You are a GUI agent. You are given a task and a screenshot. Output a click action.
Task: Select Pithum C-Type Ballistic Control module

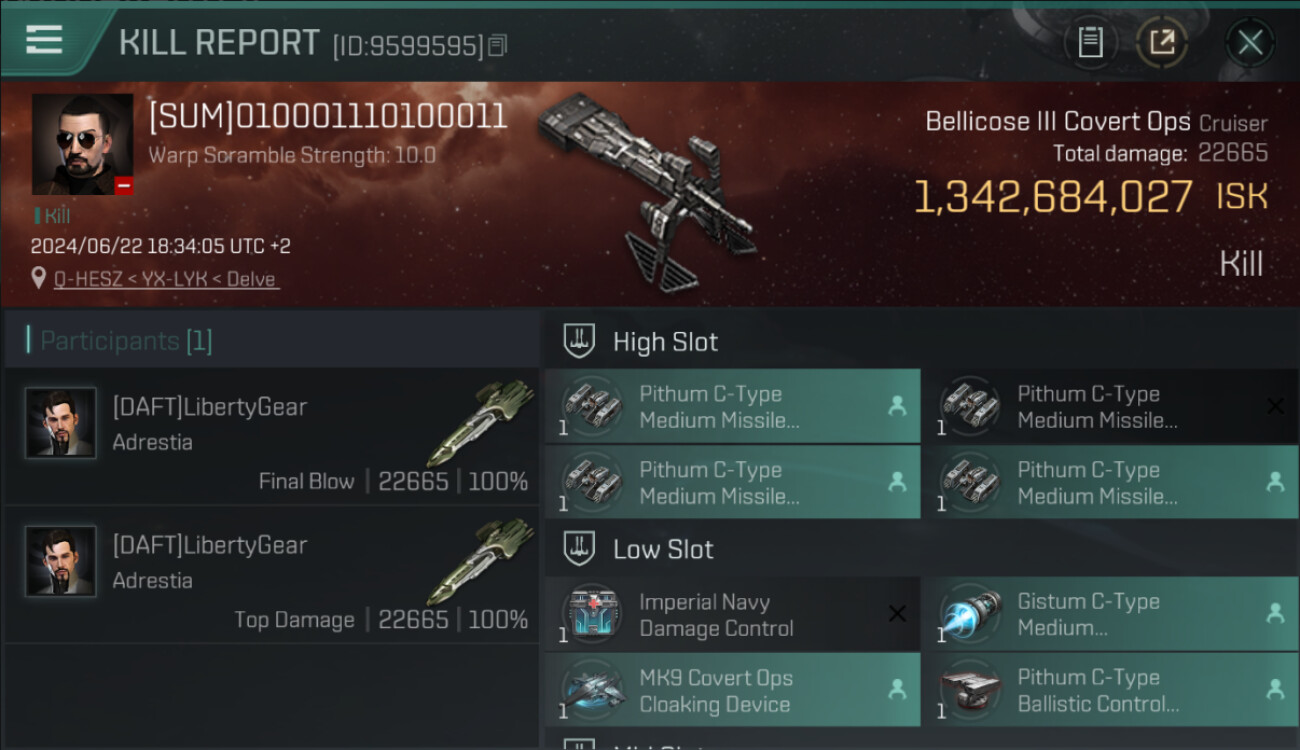[1110, 690]
